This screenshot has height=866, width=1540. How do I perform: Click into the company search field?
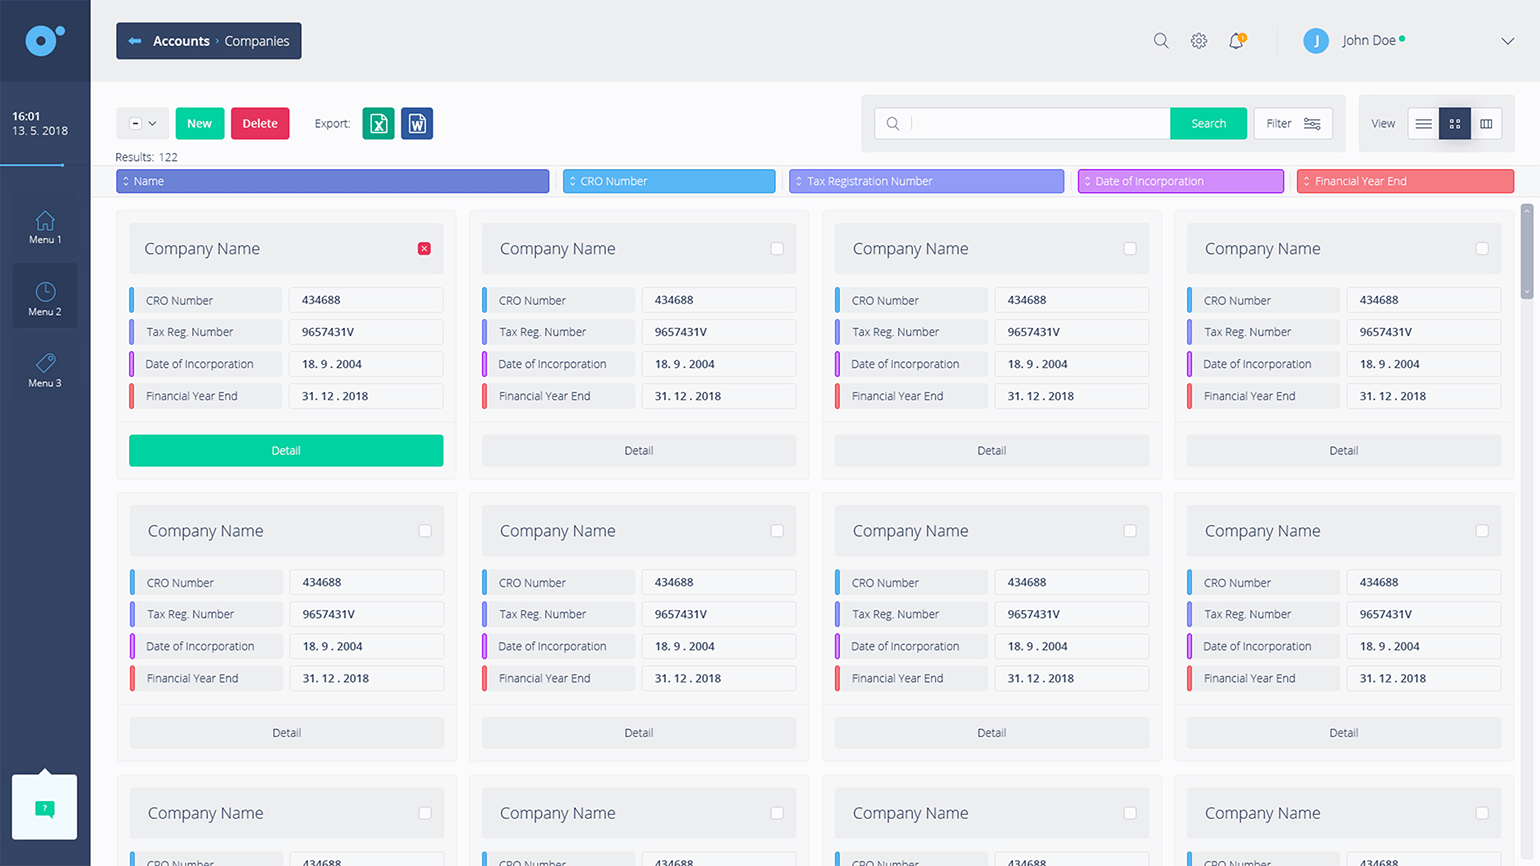click(x=1038, y=124)
